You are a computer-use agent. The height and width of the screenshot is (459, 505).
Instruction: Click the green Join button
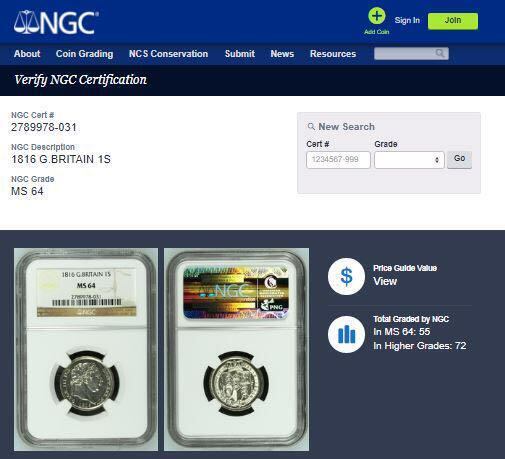pyautogui.click(x=453, y=21)
